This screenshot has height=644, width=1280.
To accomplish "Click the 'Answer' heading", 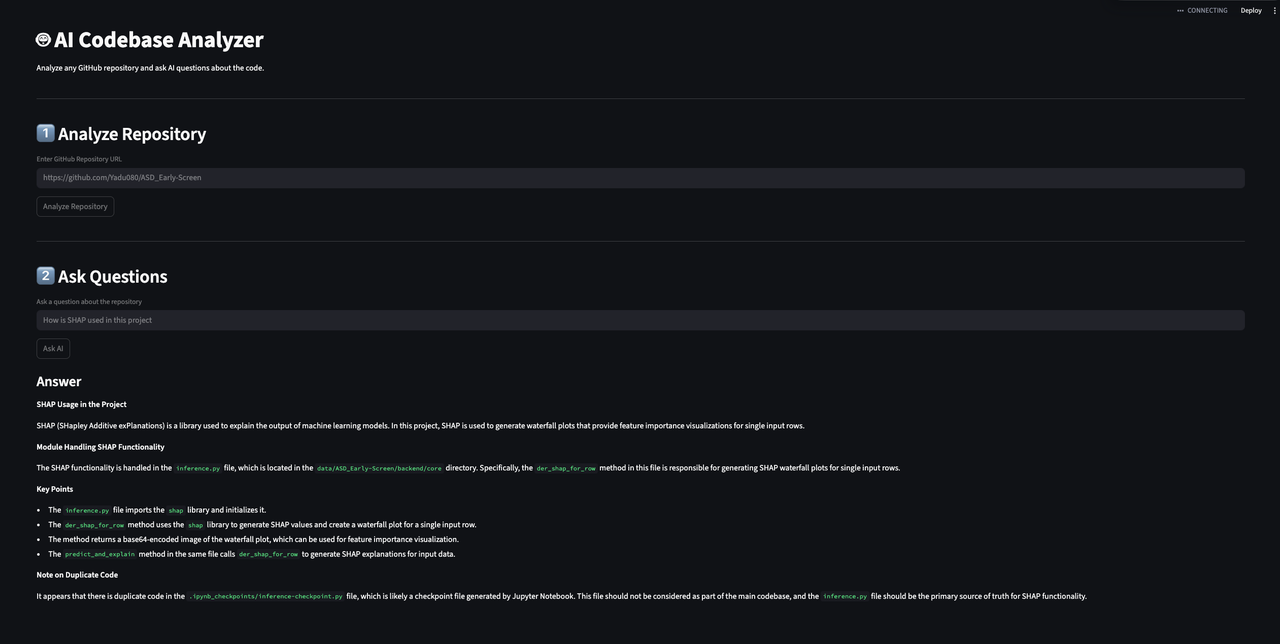I will click(59, 381).
